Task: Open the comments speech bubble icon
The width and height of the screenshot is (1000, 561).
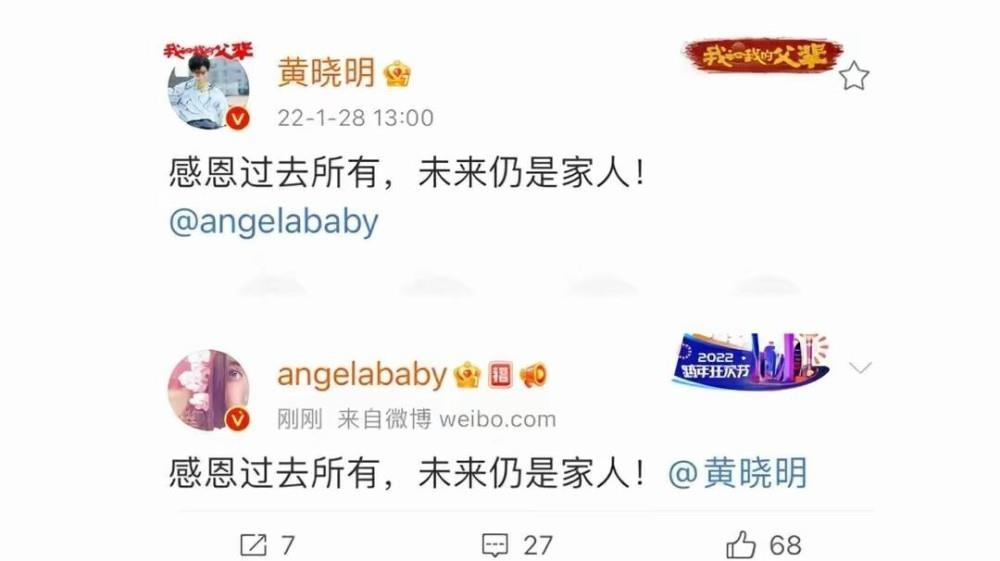Action: (495, 546)
